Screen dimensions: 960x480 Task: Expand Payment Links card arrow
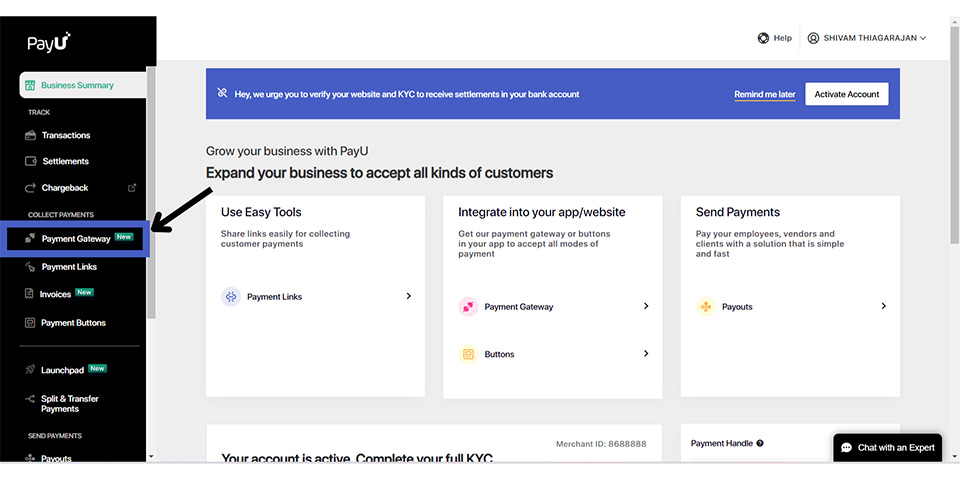[x=408, y=296]
